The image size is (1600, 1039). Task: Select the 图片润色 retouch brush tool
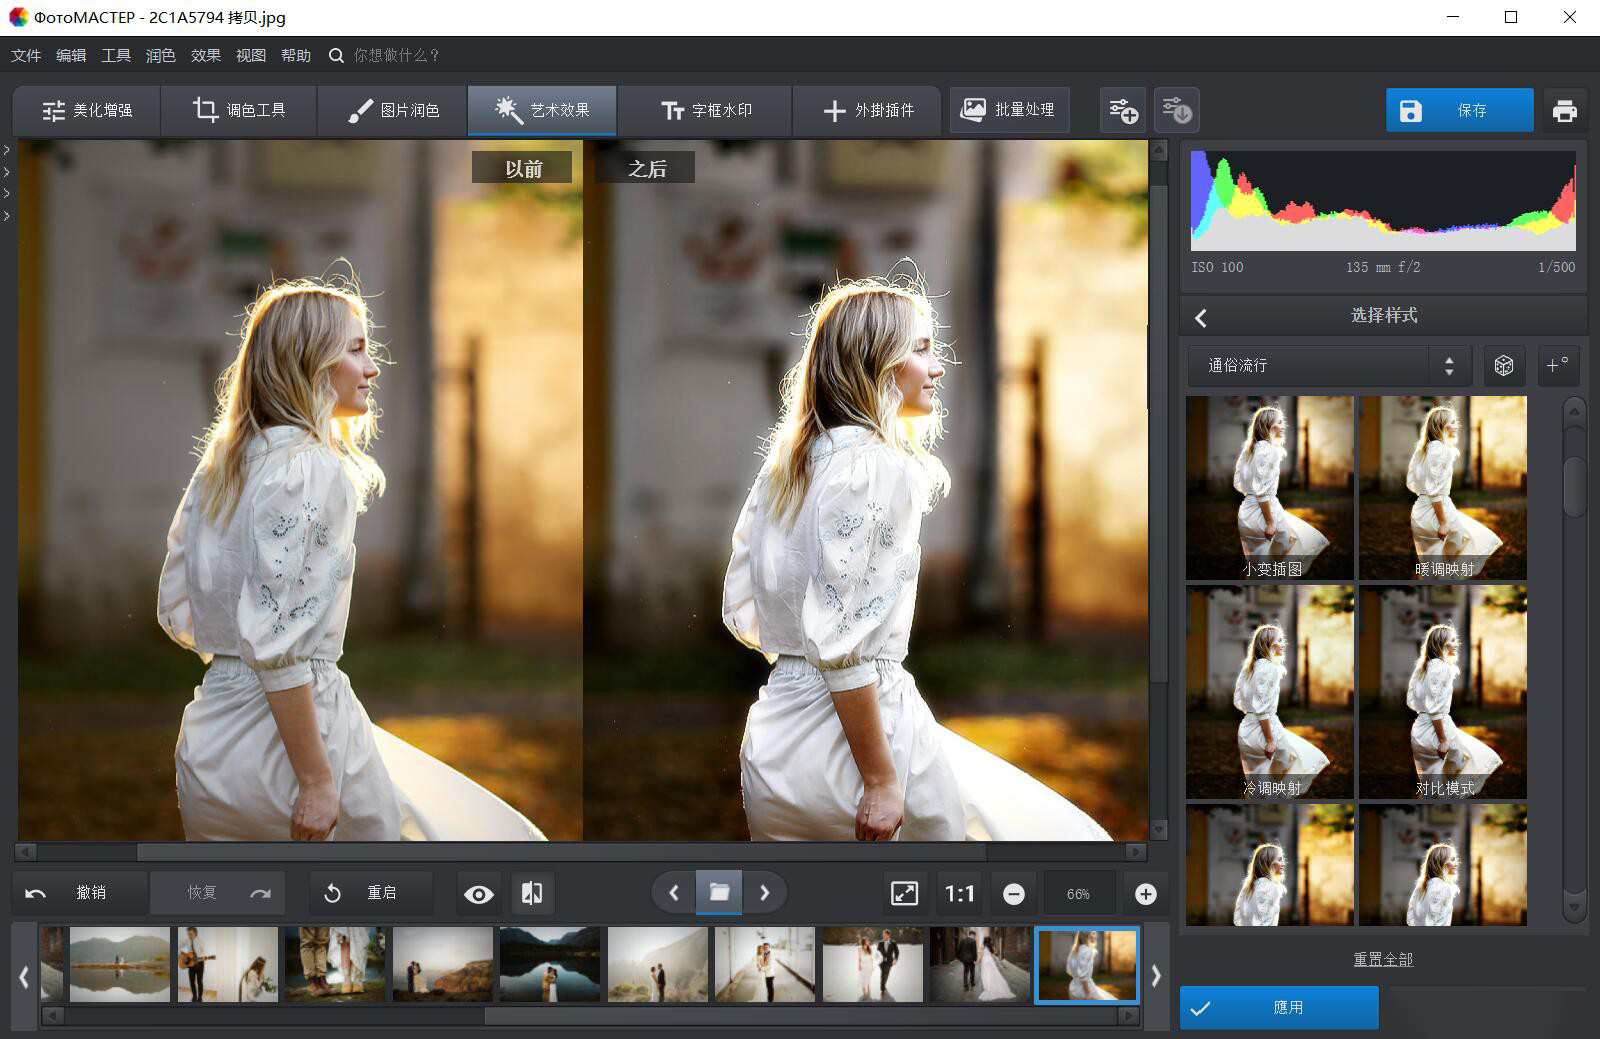391,110
